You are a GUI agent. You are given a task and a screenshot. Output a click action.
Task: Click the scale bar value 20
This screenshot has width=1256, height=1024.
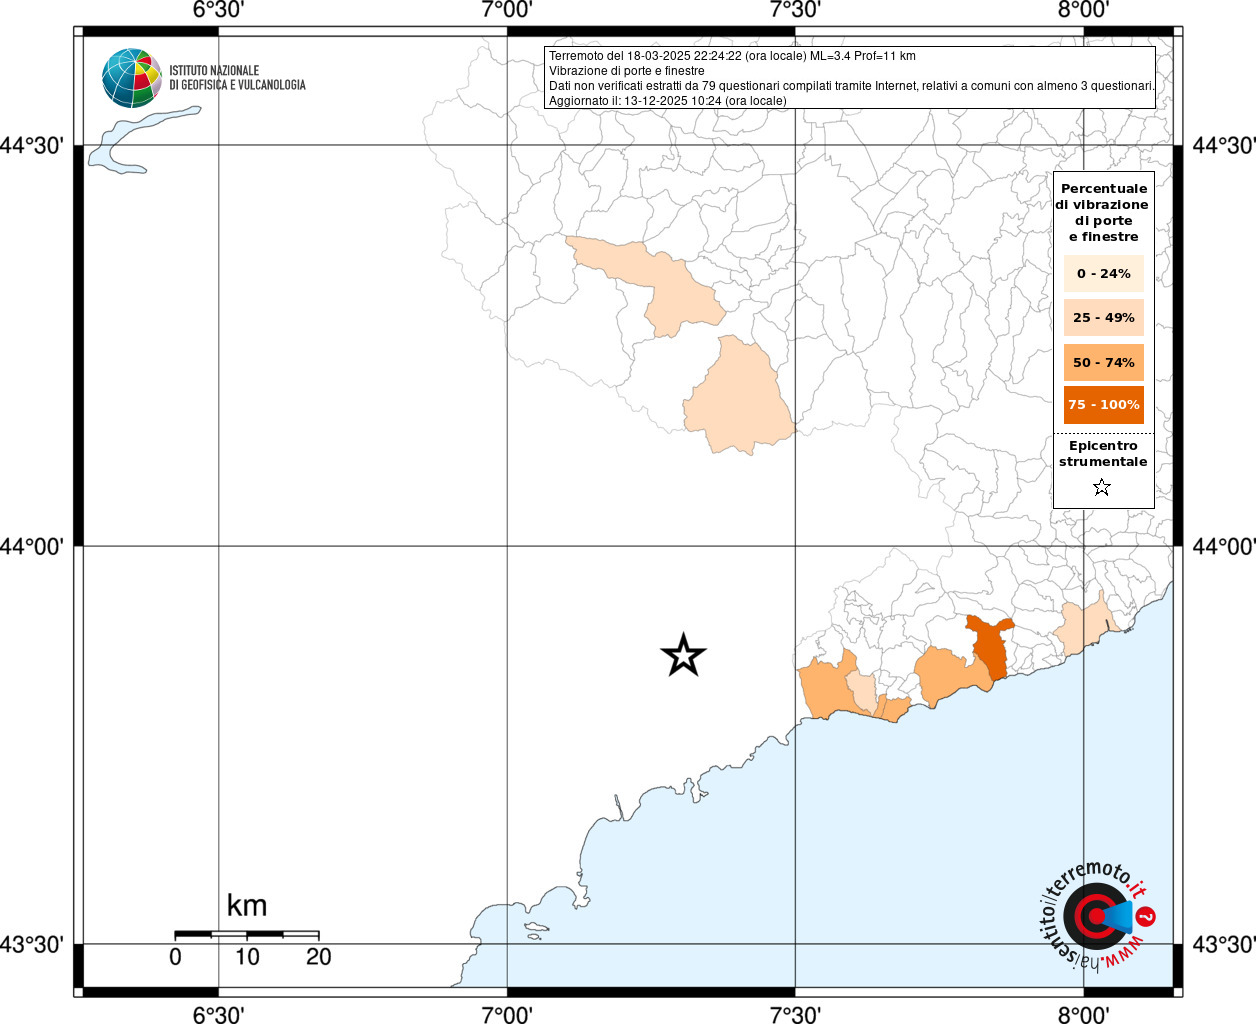319,957
